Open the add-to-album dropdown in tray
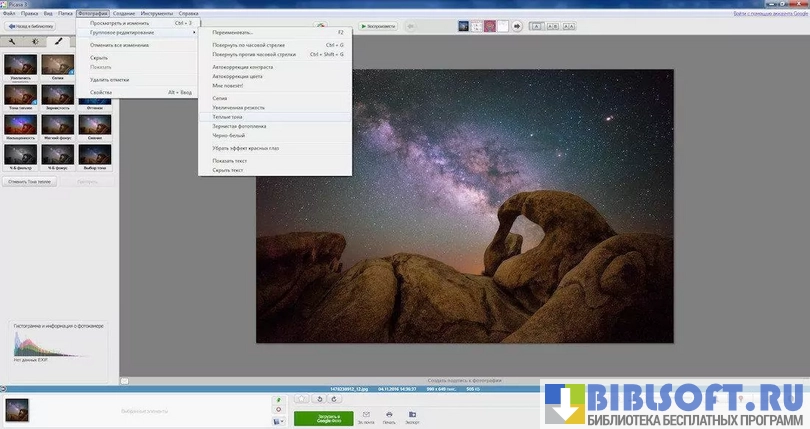810x429 pixels. (278, 422)
